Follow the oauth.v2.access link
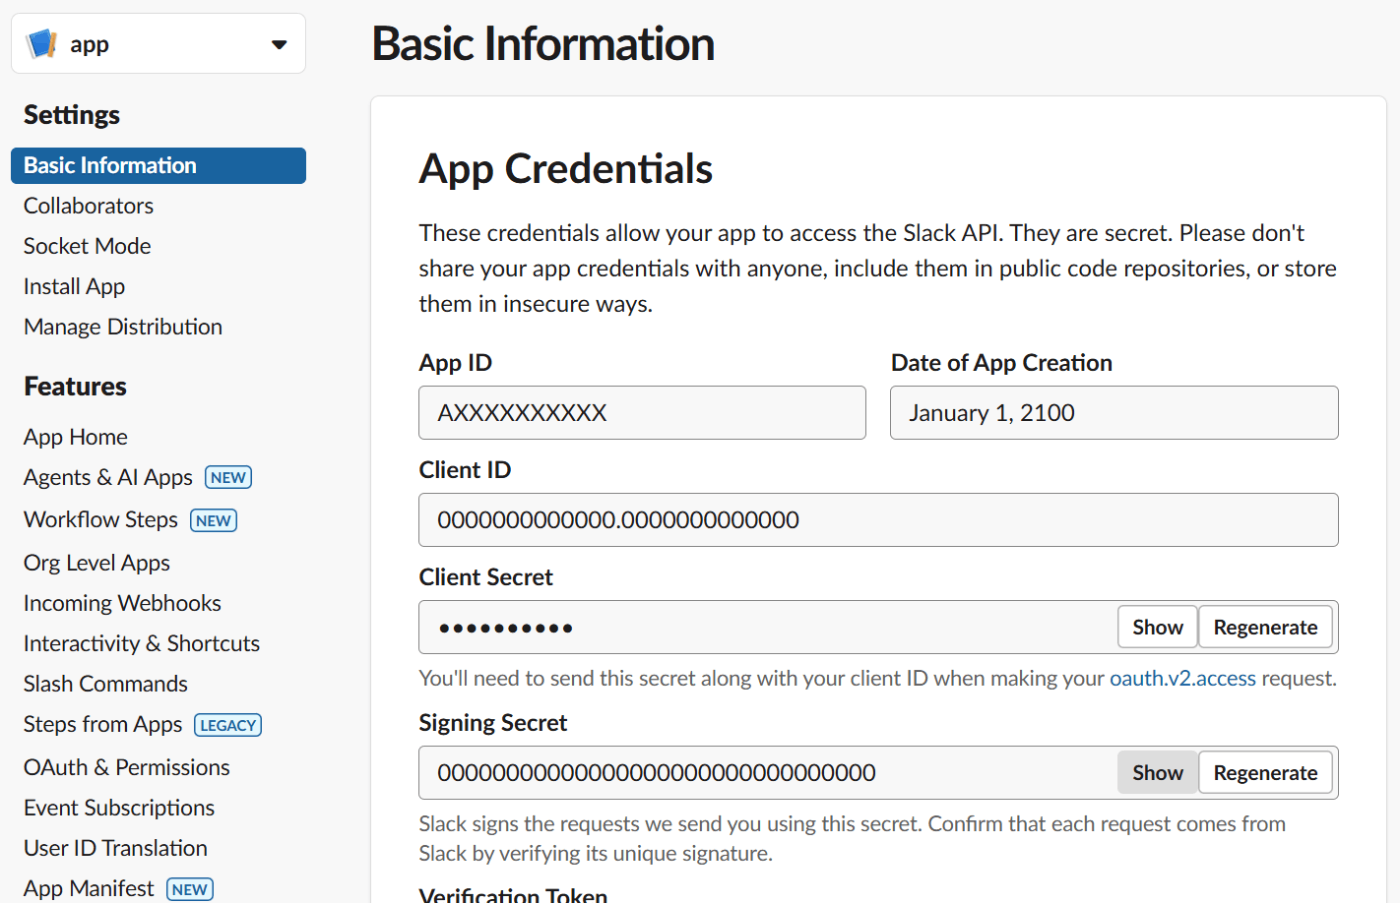The width and height of the screenshot is (1400, 903). click(1182, 679)
